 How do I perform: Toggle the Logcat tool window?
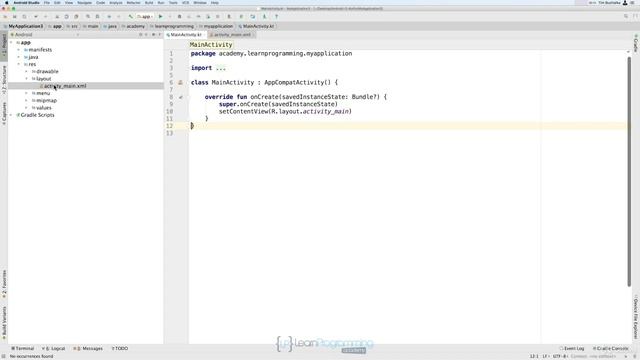point(53,349)
